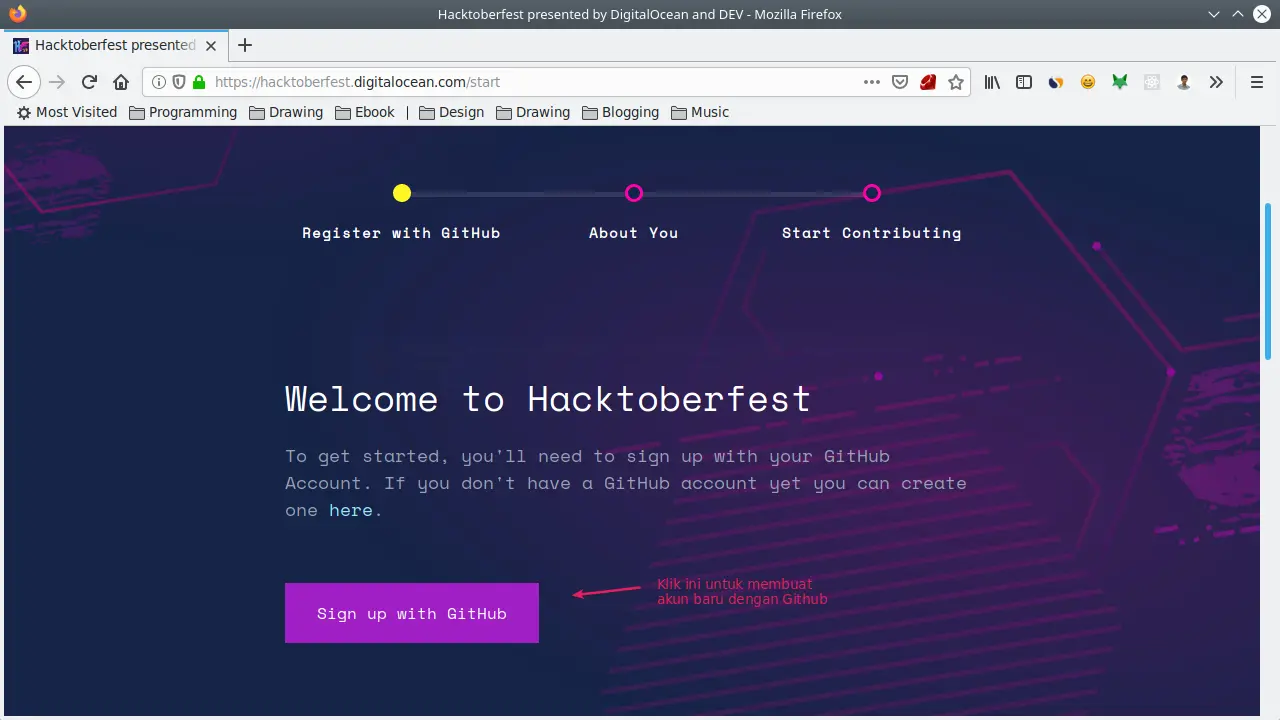Open the Firefox hamburger menu
Screen dimensions: 1280x720
(x=1257, y=82)
